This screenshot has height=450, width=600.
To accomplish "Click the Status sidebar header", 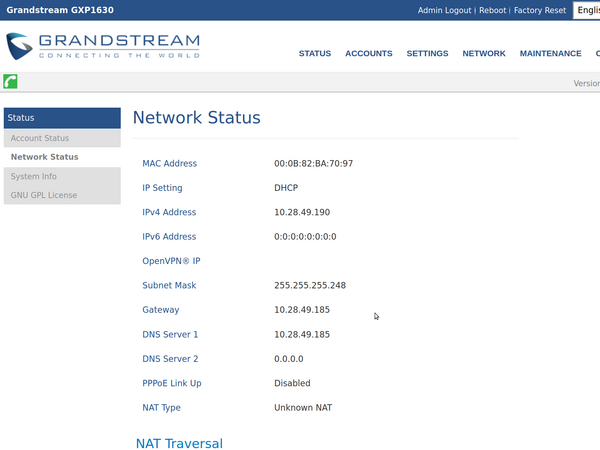I will pyautogui.click(x=62, y=118).
